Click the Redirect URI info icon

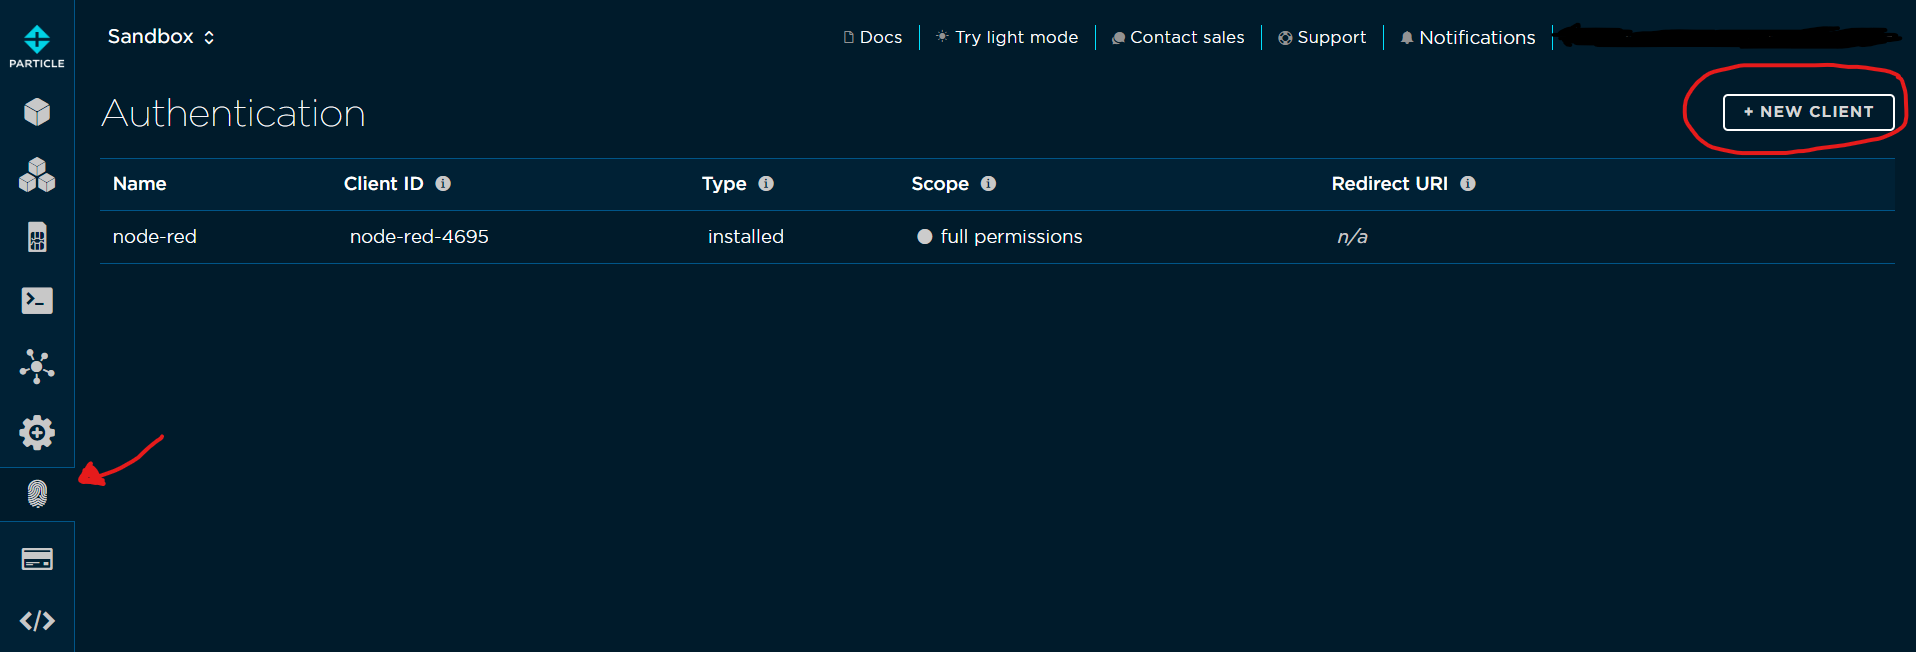(x=1468, y=184)
